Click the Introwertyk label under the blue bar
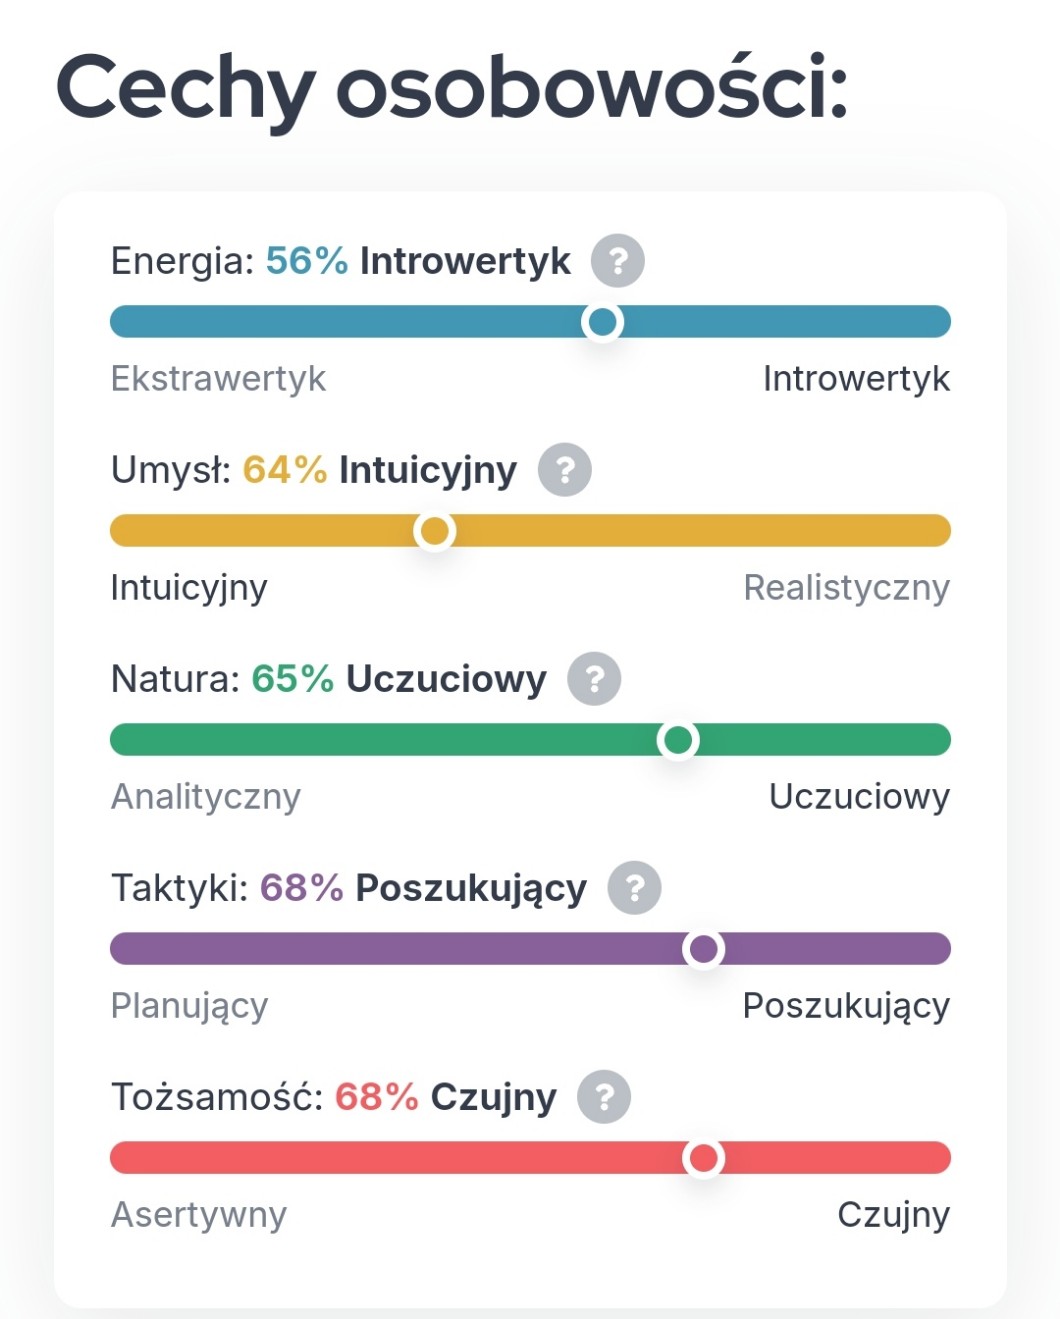1060x1319 pixels. point(856,379)
